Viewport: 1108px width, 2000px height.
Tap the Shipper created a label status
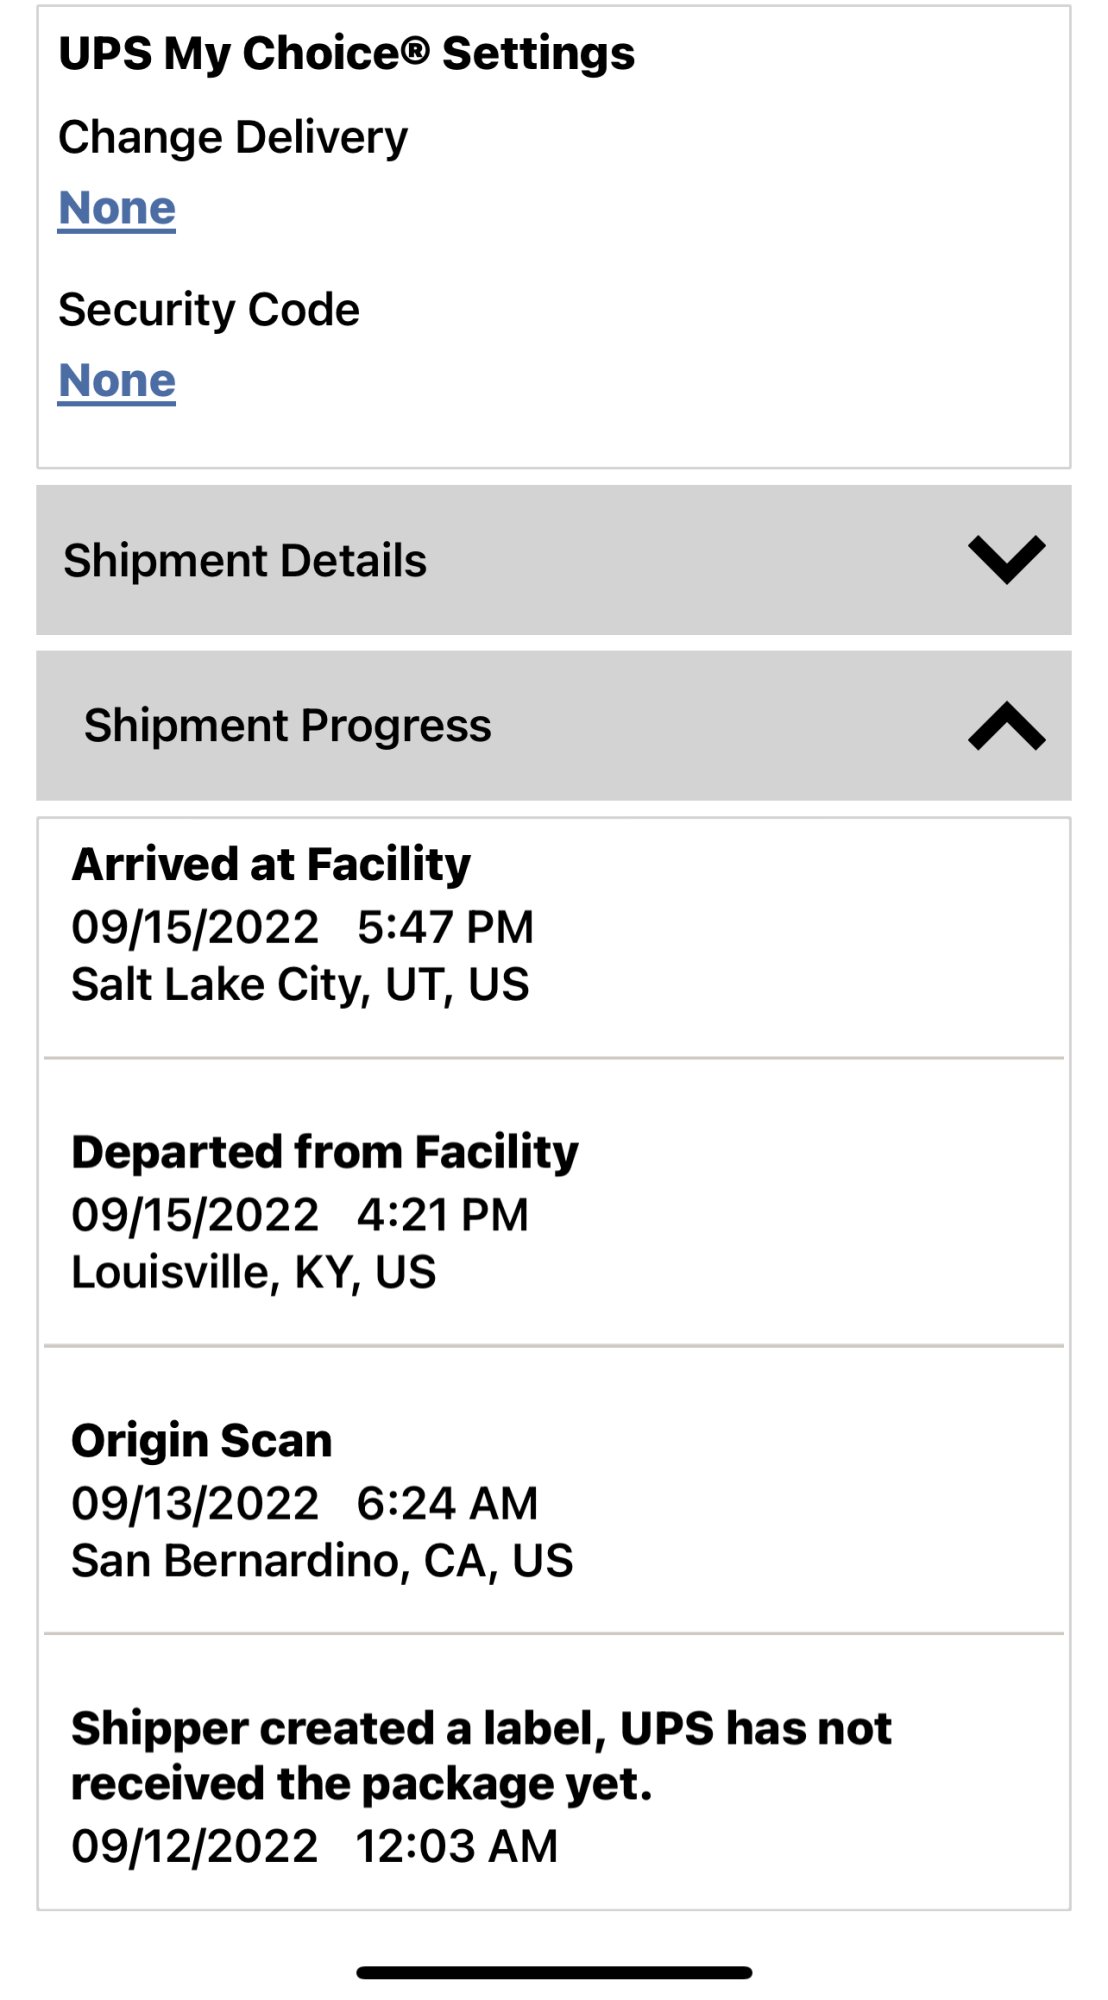pos(480,1755)
